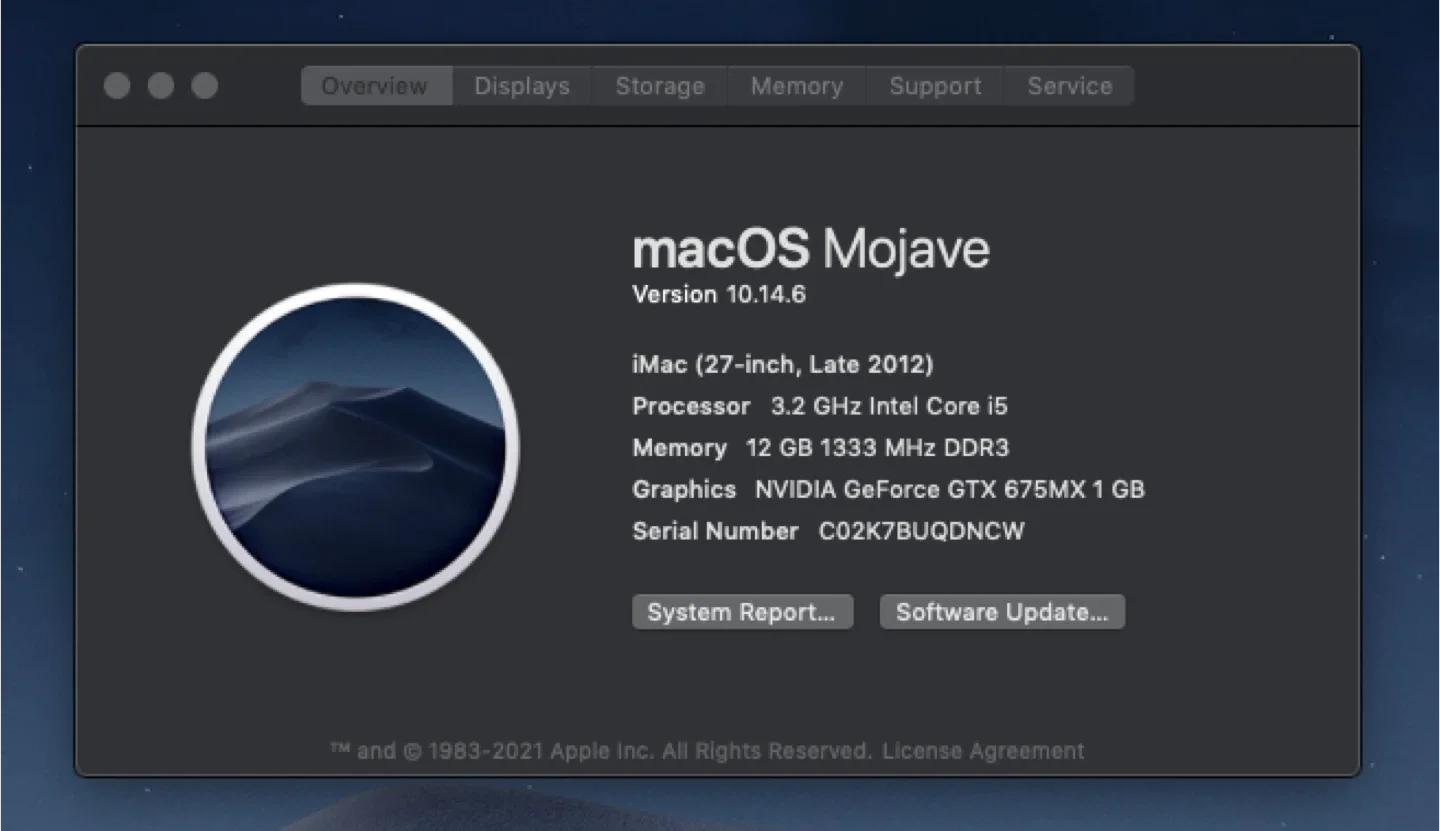Select the Overview tab
The image size is (1440, 831).
point(376,86)
